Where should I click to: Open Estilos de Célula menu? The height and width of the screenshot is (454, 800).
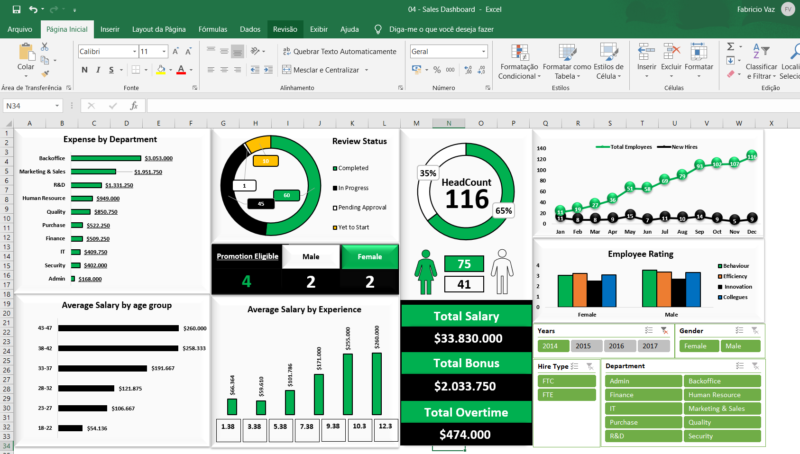coord(608,61)
